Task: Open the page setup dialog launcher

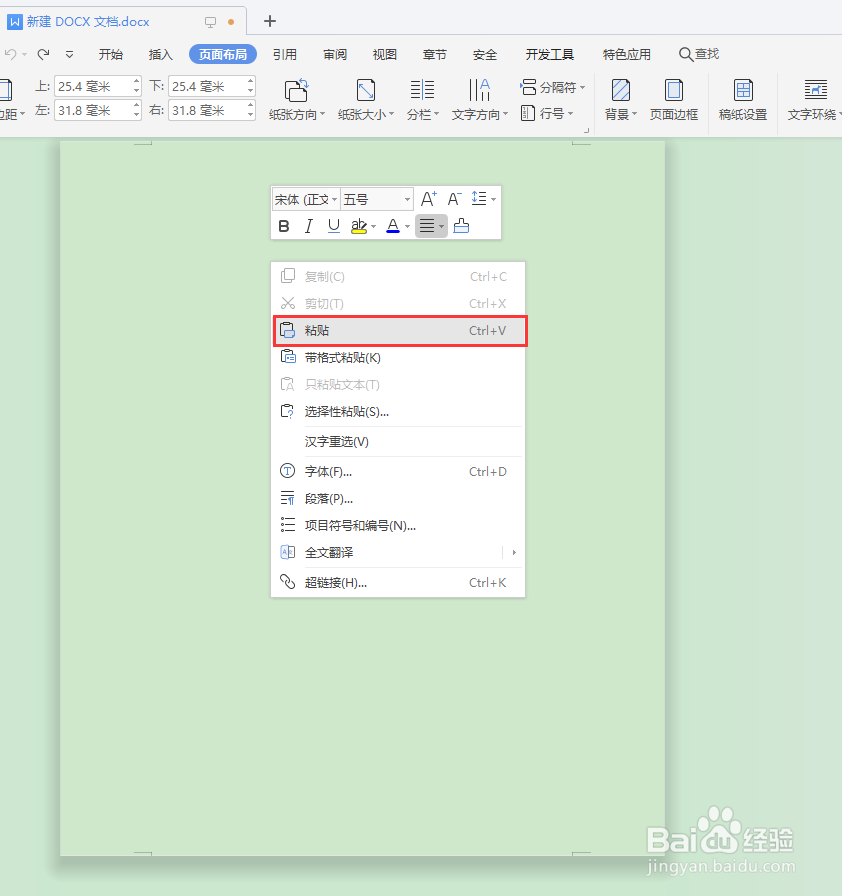Action: click(x=586, y=131)
